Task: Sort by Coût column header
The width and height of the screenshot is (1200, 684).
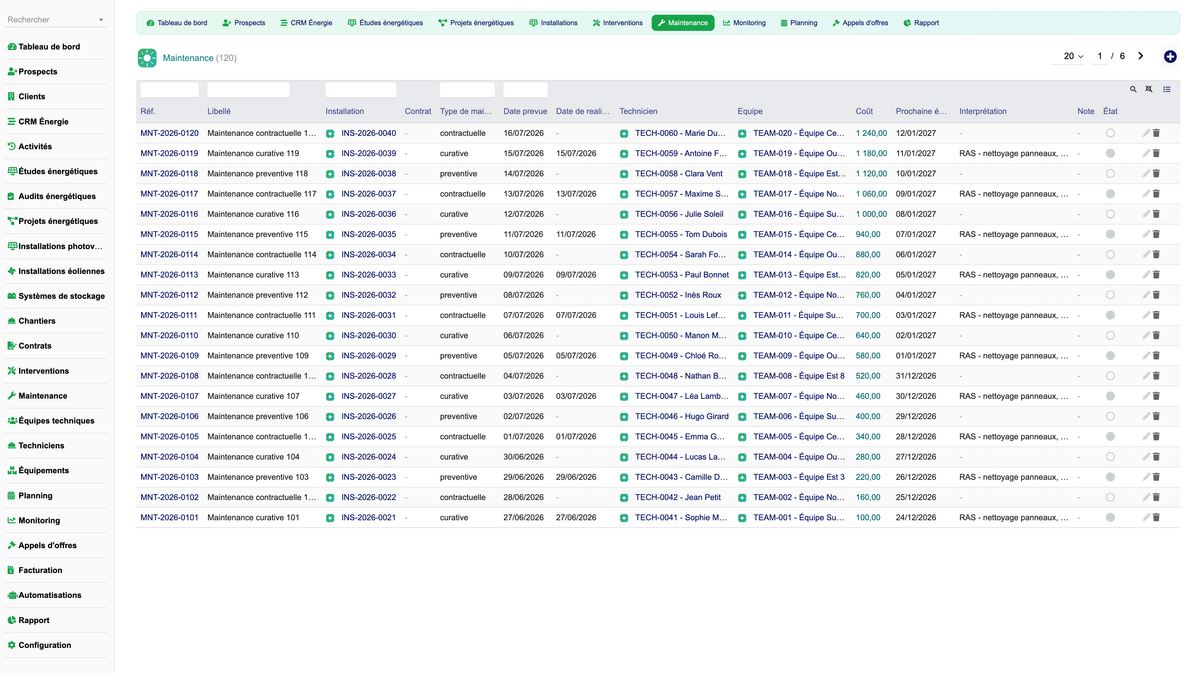Action: [x=864, y=111]
